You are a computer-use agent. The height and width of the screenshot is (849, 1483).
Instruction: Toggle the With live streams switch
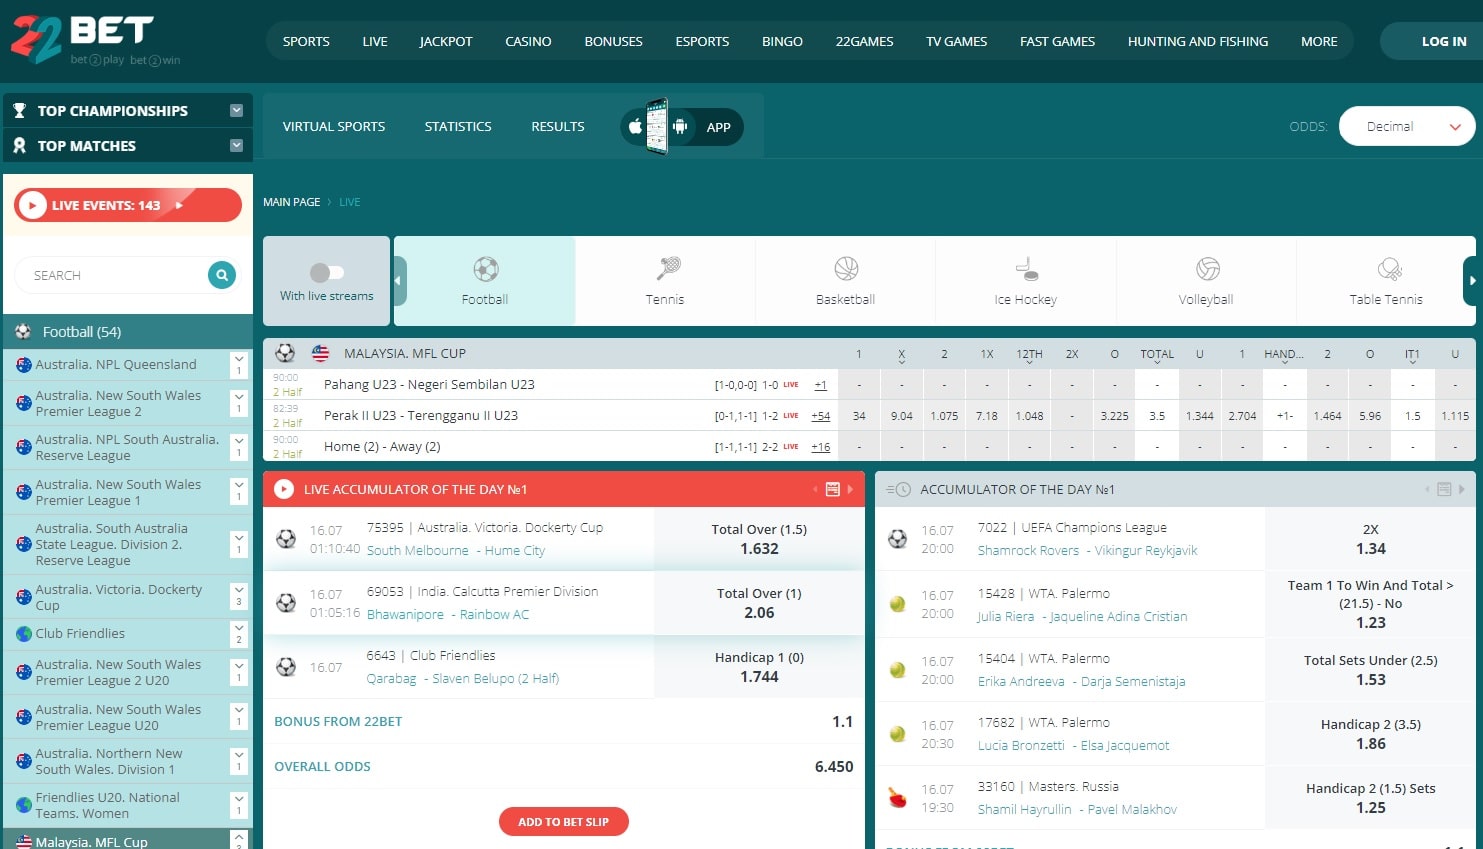(x=327, y=272)
